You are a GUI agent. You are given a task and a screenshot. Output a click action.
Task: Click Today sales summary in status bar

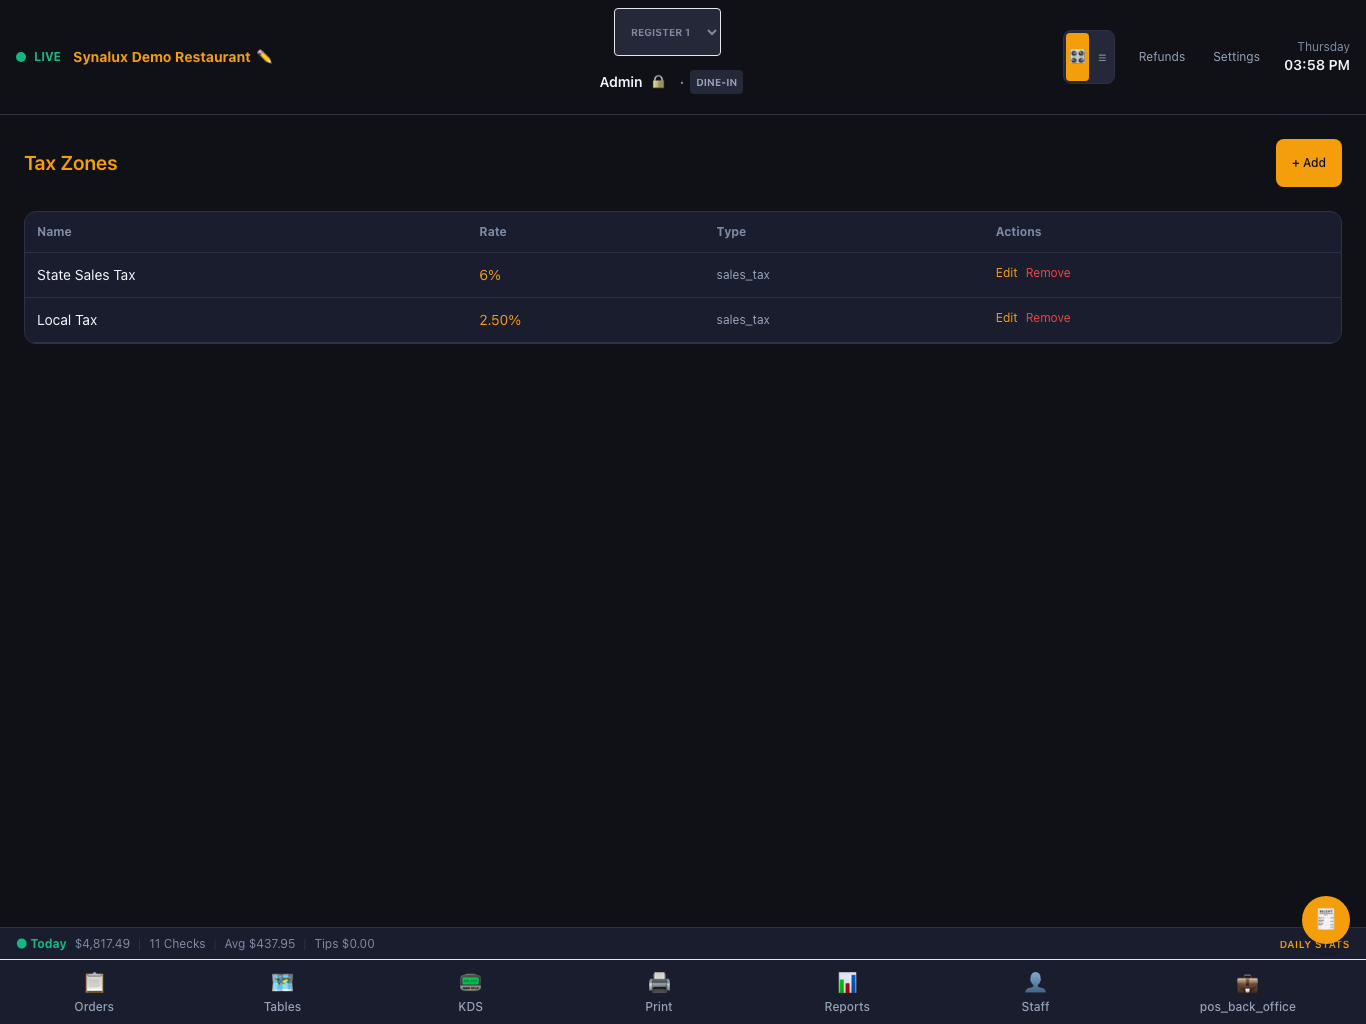pos(48,944)
